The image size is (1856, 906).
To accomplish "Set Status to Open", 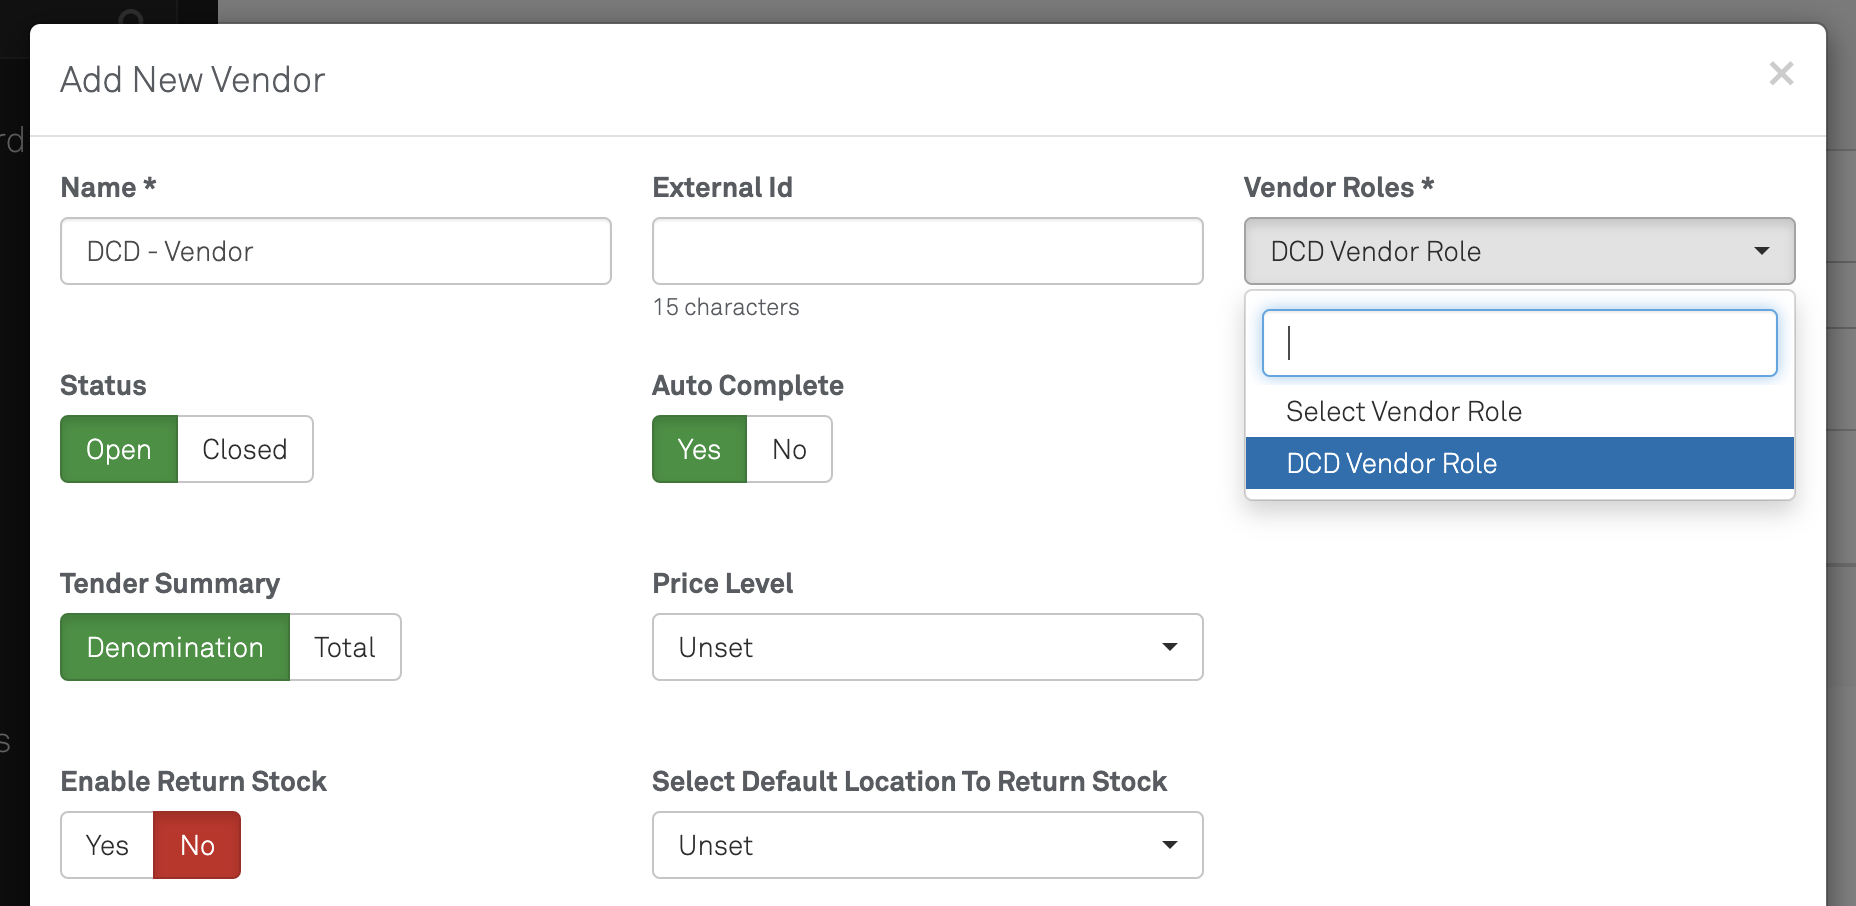I will coord(119,449).
